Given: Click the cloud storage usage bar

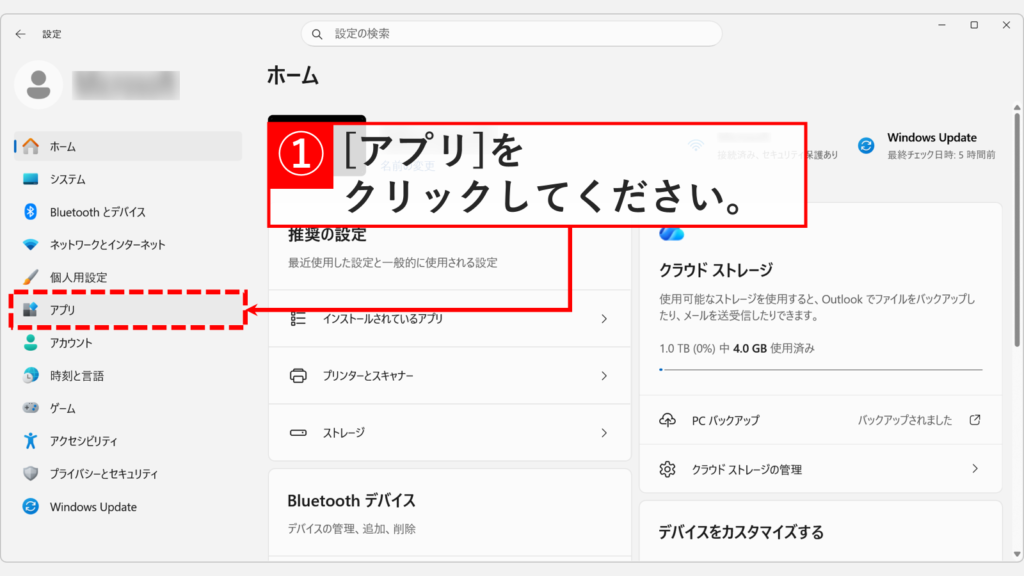Looking at the screenshot, I should pos(820,370).
